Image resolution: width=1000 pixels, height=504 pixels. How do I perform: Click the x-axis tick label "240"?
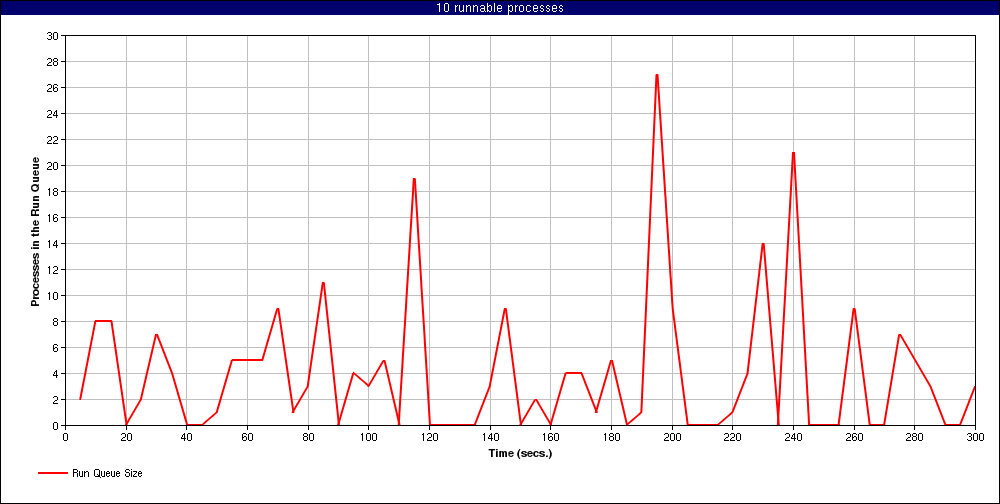[793, 437]
